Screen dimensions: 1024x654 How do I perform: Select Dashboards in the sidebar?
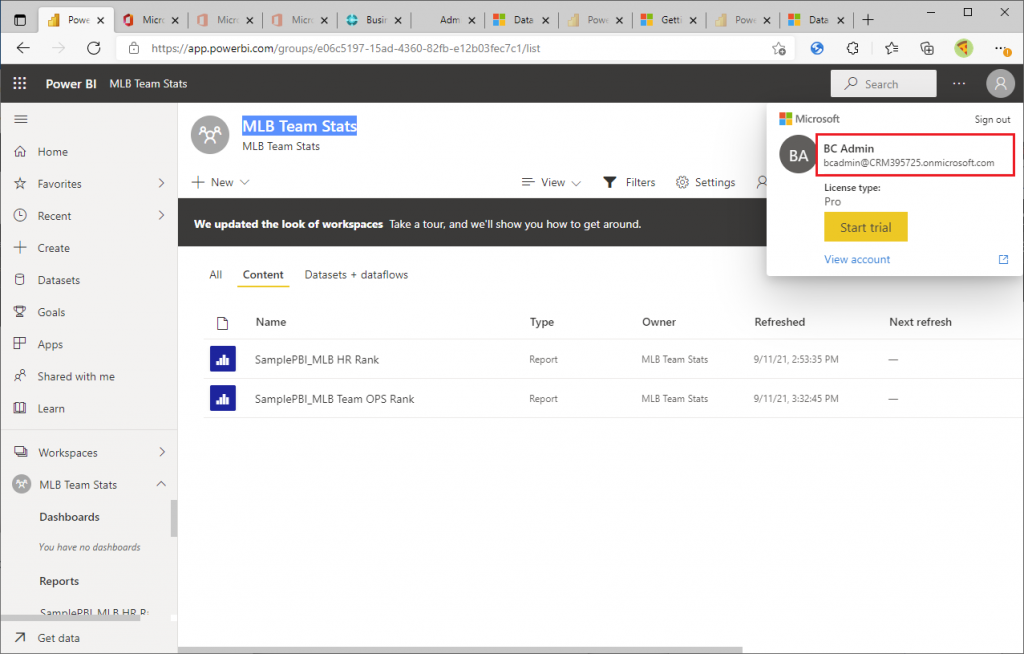click(69, 517)
